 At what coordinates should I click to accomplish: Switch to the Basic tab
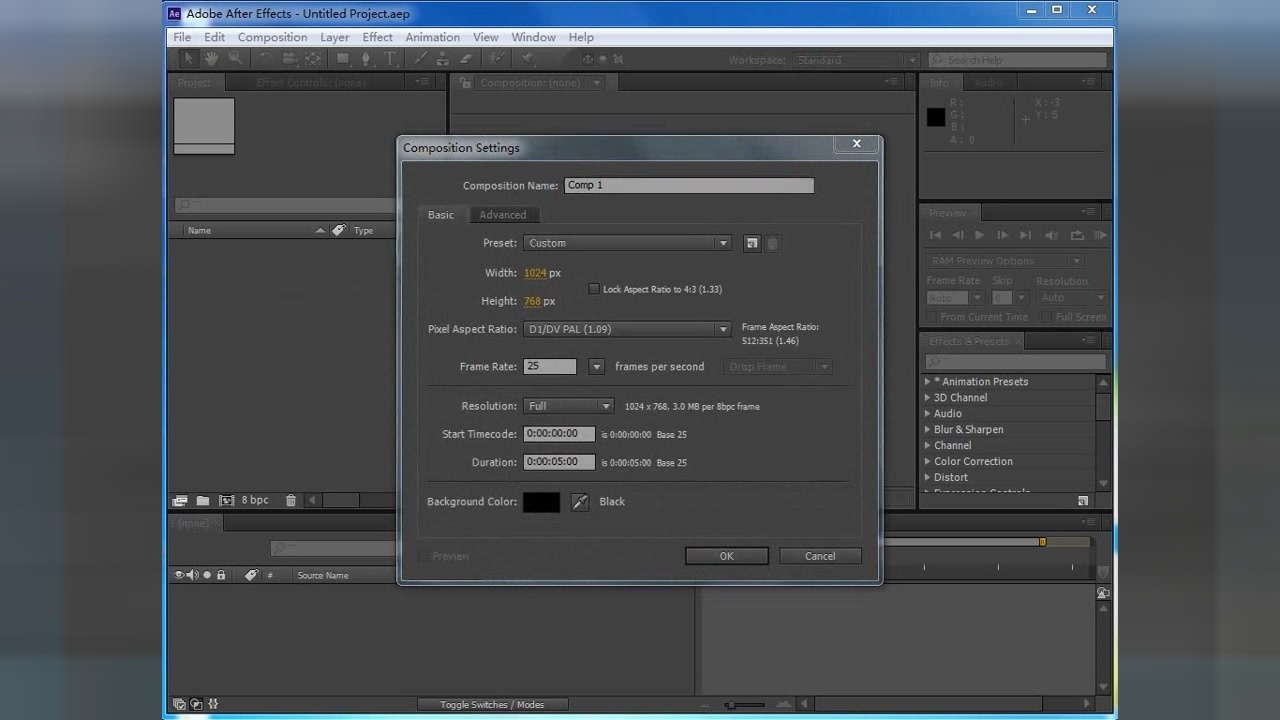coord(441,215)
